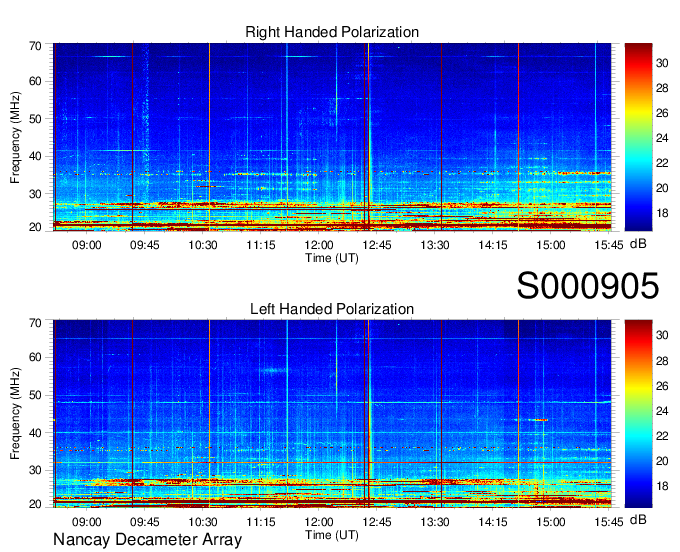Click the Left Handed Polarization title

pyautogui.click(x=332, y=309)
